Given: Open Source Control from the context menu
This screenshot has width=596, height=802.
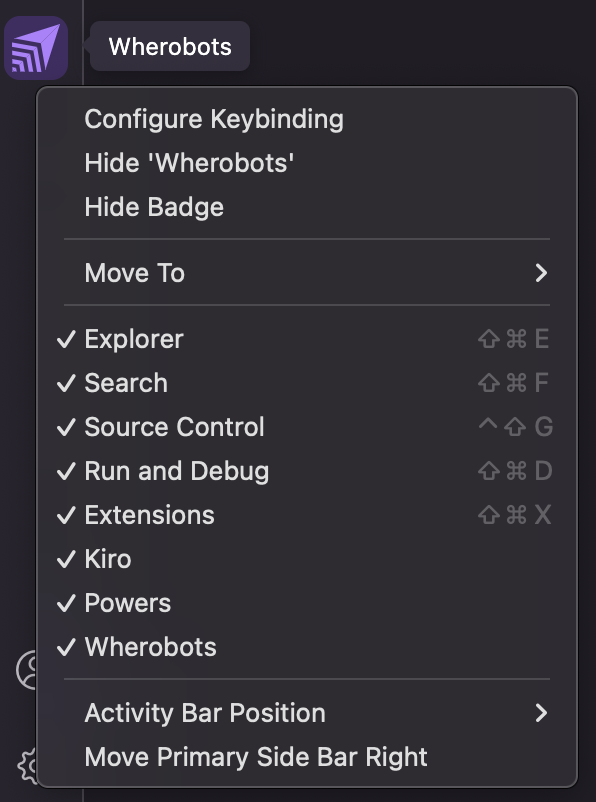Looking at the screenshot, I should tap(175, 427).
